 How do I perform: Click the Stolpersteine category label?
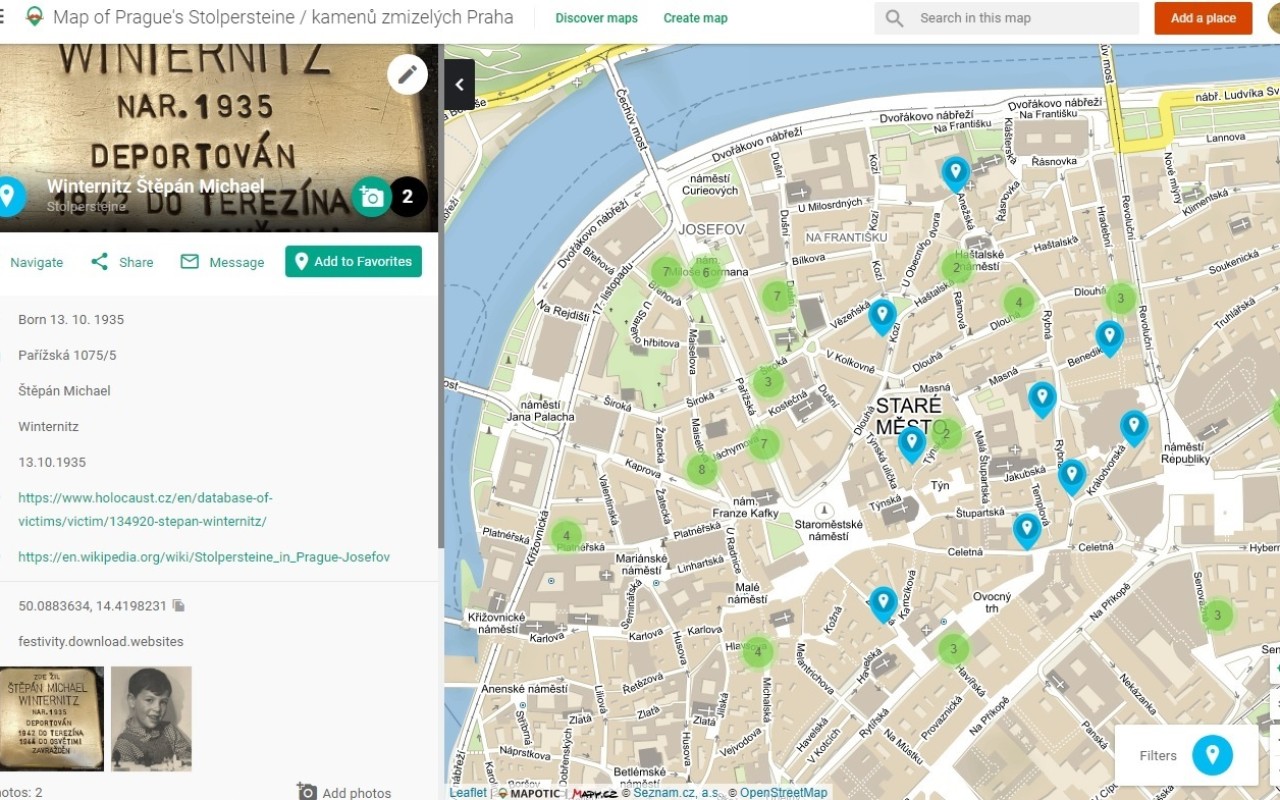point(87,207)
